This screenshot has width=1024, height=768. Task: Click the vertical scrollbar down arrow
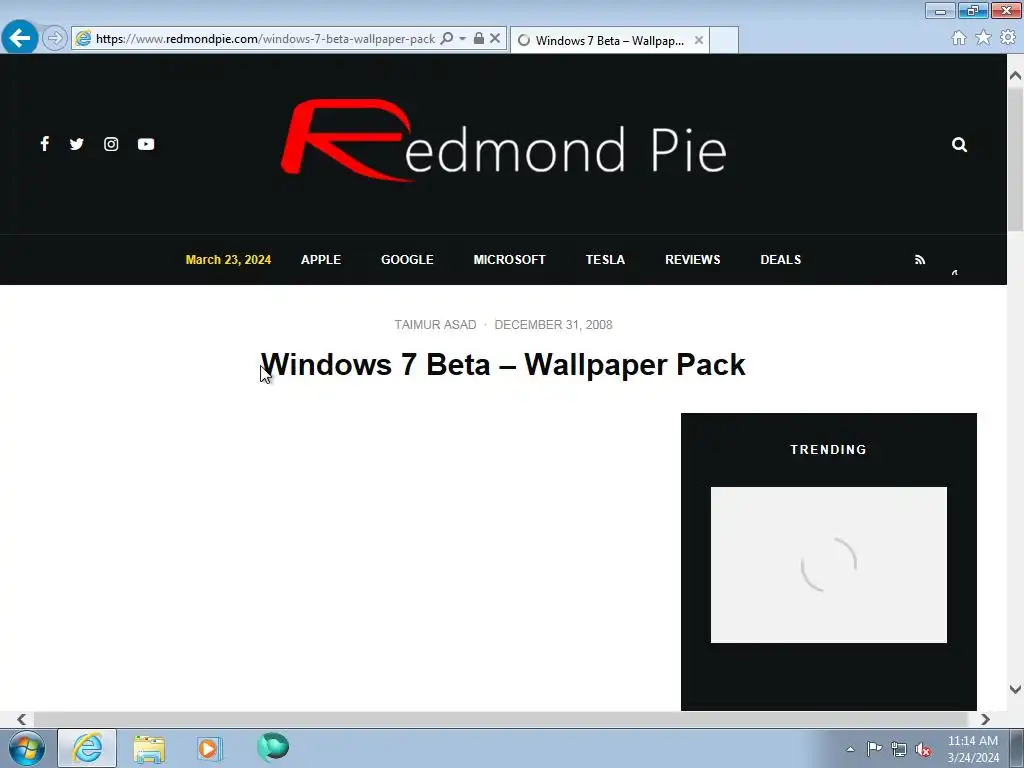(x=1015, y=689)
